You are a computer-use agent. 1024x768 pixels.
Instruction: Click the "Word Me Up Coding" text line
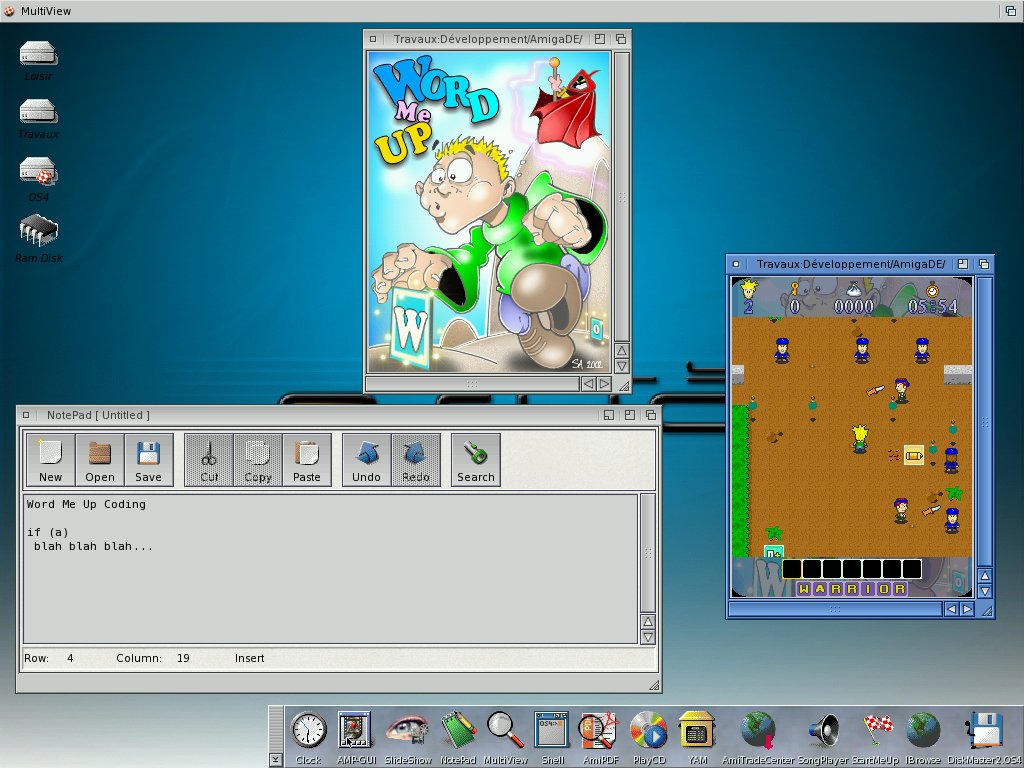(86, 504)
